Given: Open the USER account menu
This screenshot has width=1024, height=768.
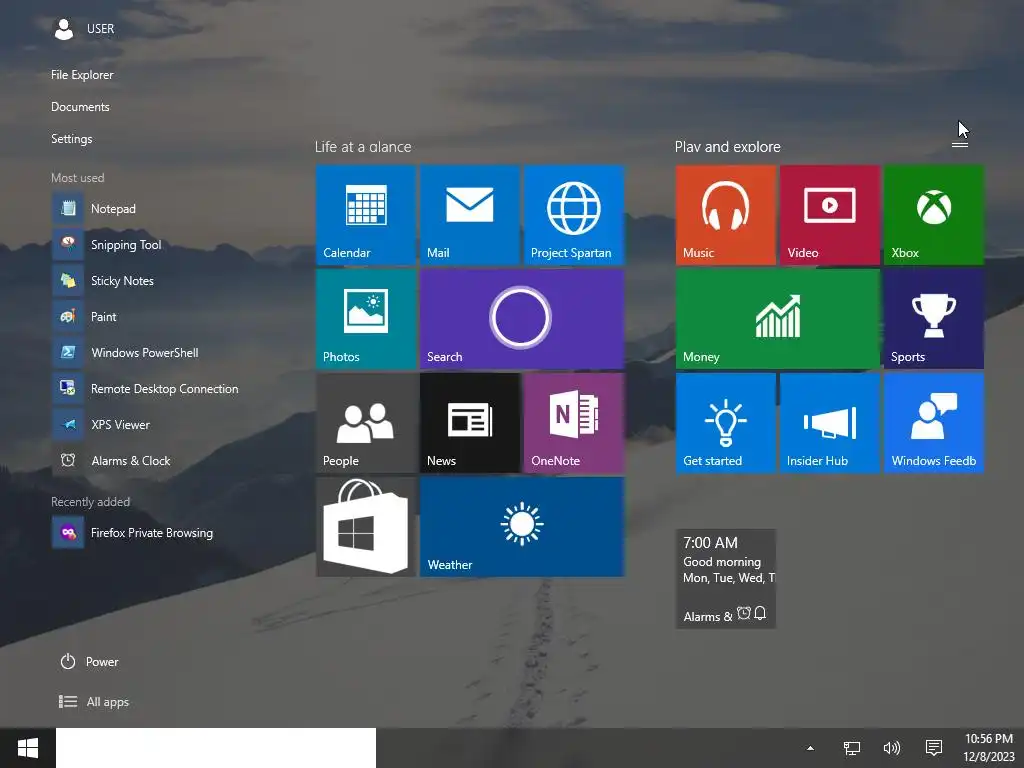Looking at the screenshot, I should point(84,29).
